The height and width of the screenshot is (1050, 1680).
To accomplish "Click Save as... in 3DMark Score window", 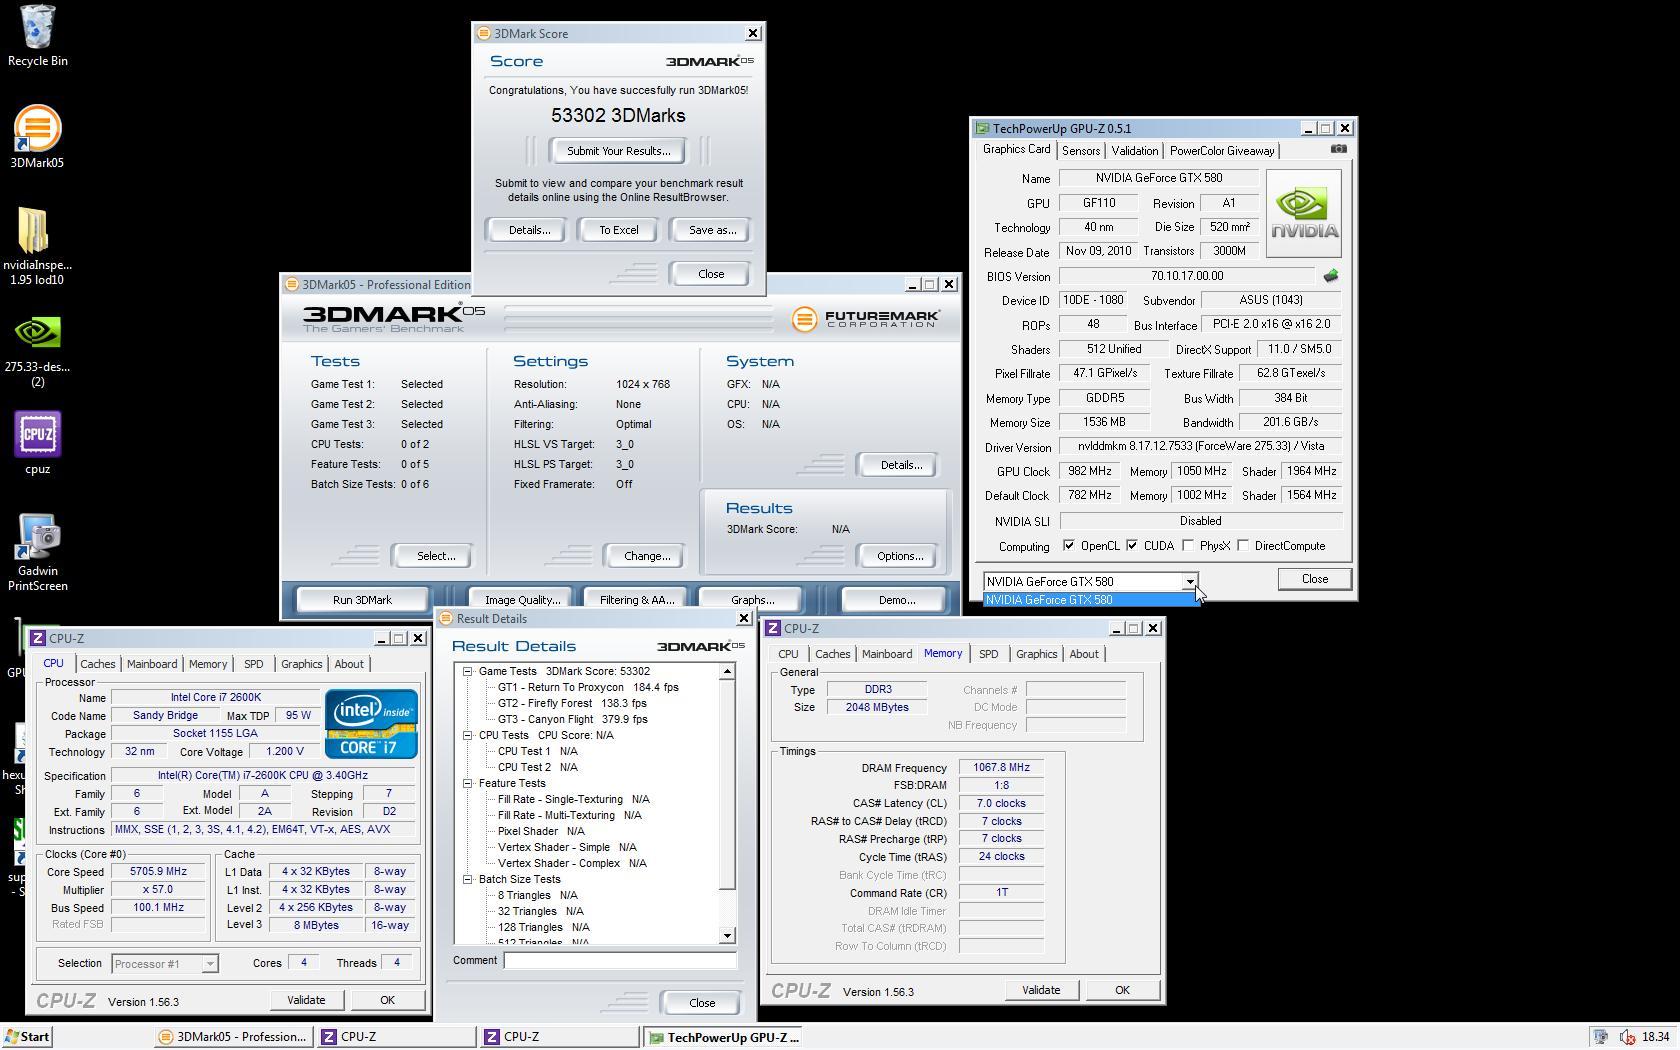I will point(712,230).
